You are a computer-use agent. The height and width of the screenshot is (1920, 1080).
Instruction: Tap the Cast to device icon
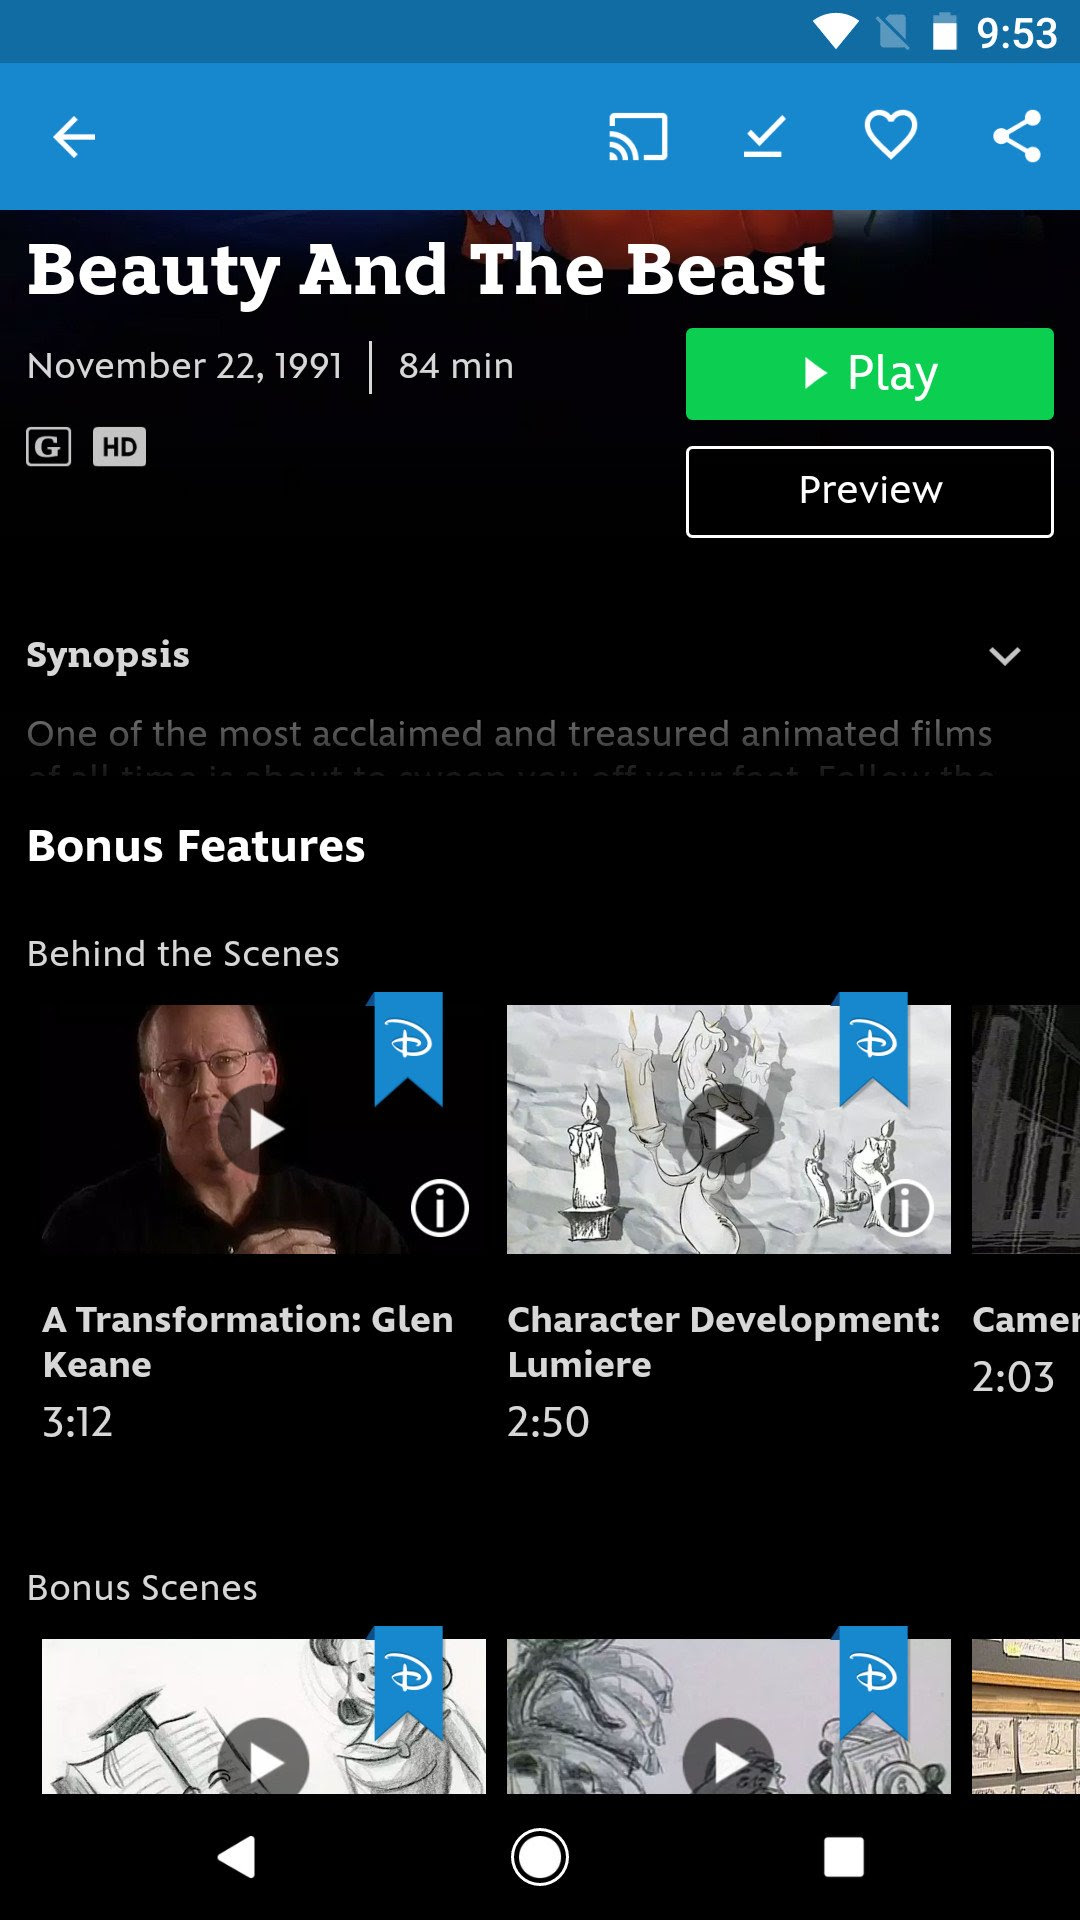(638, 137)
